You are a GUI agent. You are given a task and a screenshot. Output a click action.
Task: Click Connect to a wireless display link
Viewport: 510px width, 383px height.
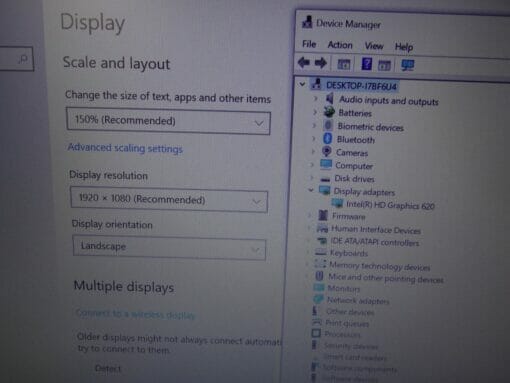[x=135, y=314]
